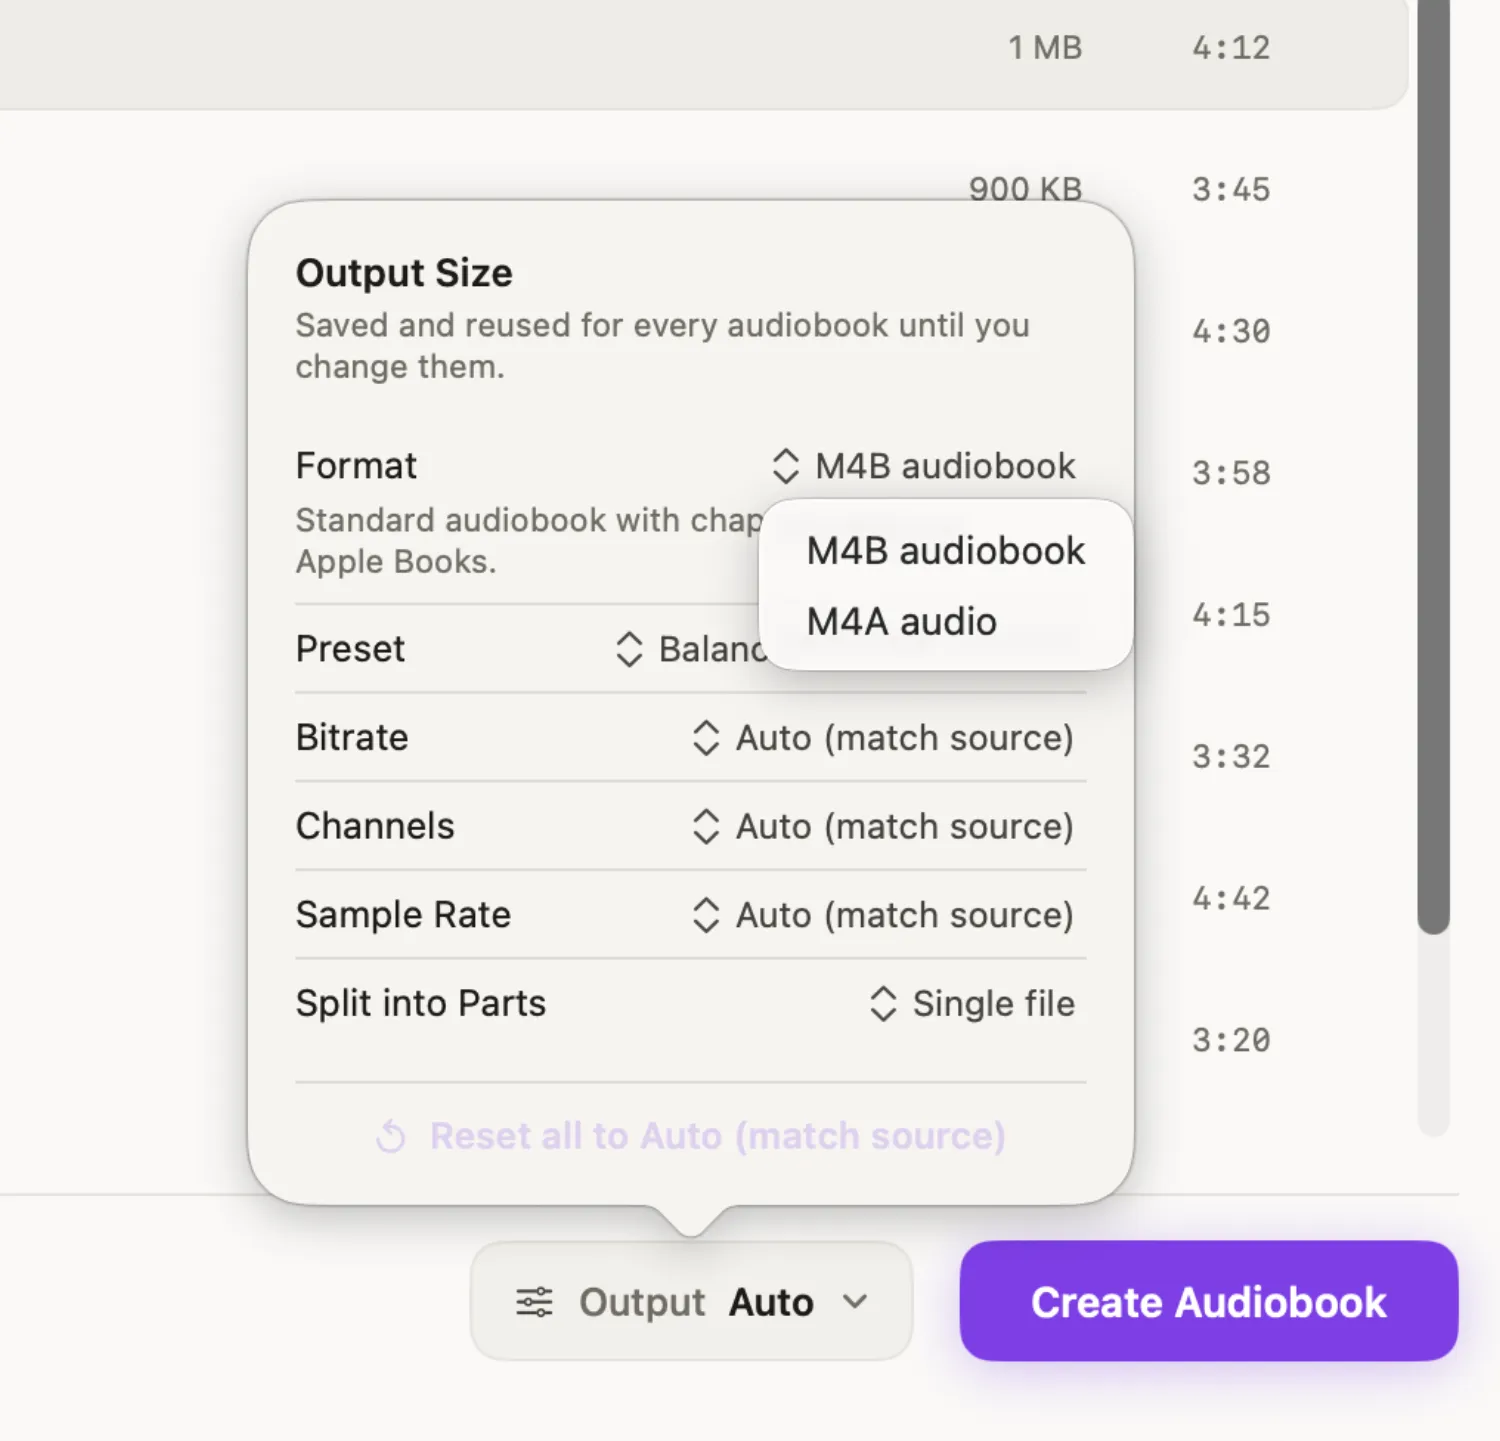Click the Split into Parts chevrons icon
Viewport: 1500px width, 1441px height.
pyautogui.click(x=883, y=1004)
